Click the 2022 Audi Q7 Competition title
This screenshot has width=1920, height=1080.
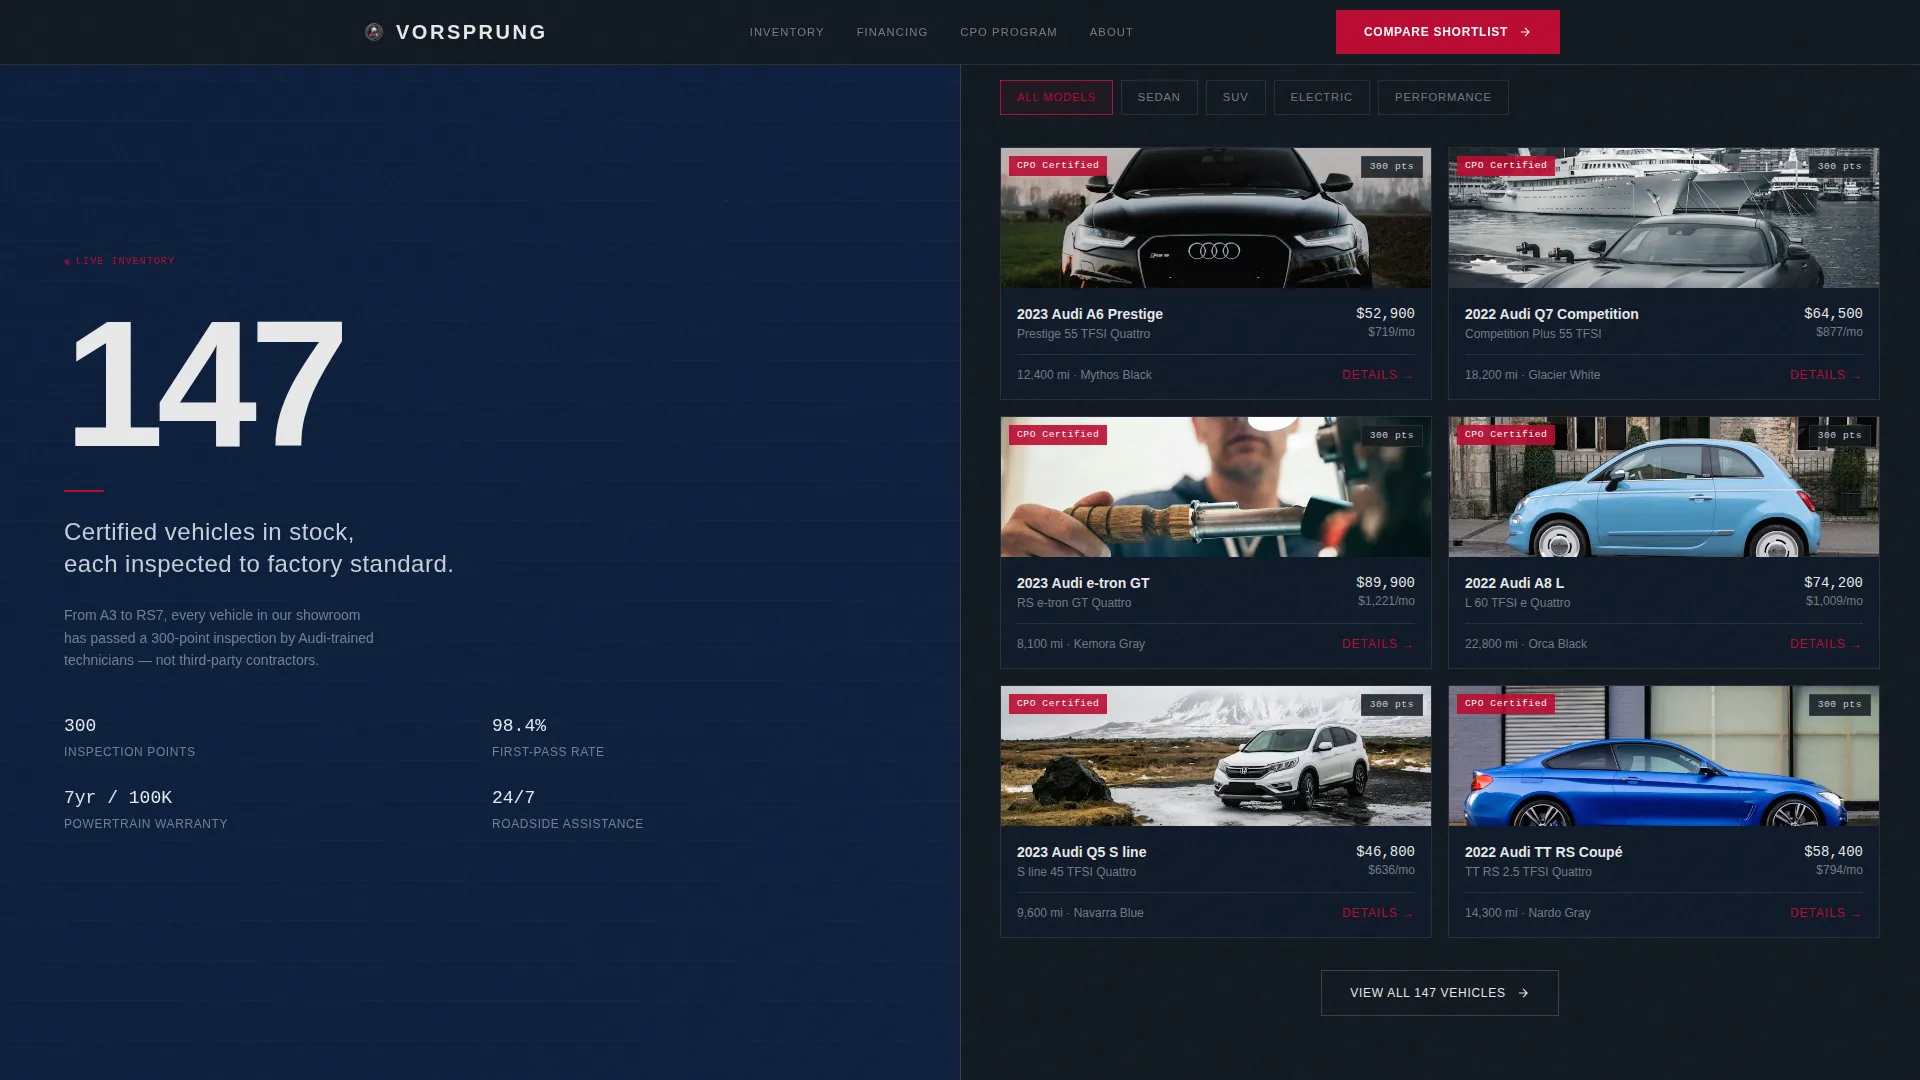1552,314
